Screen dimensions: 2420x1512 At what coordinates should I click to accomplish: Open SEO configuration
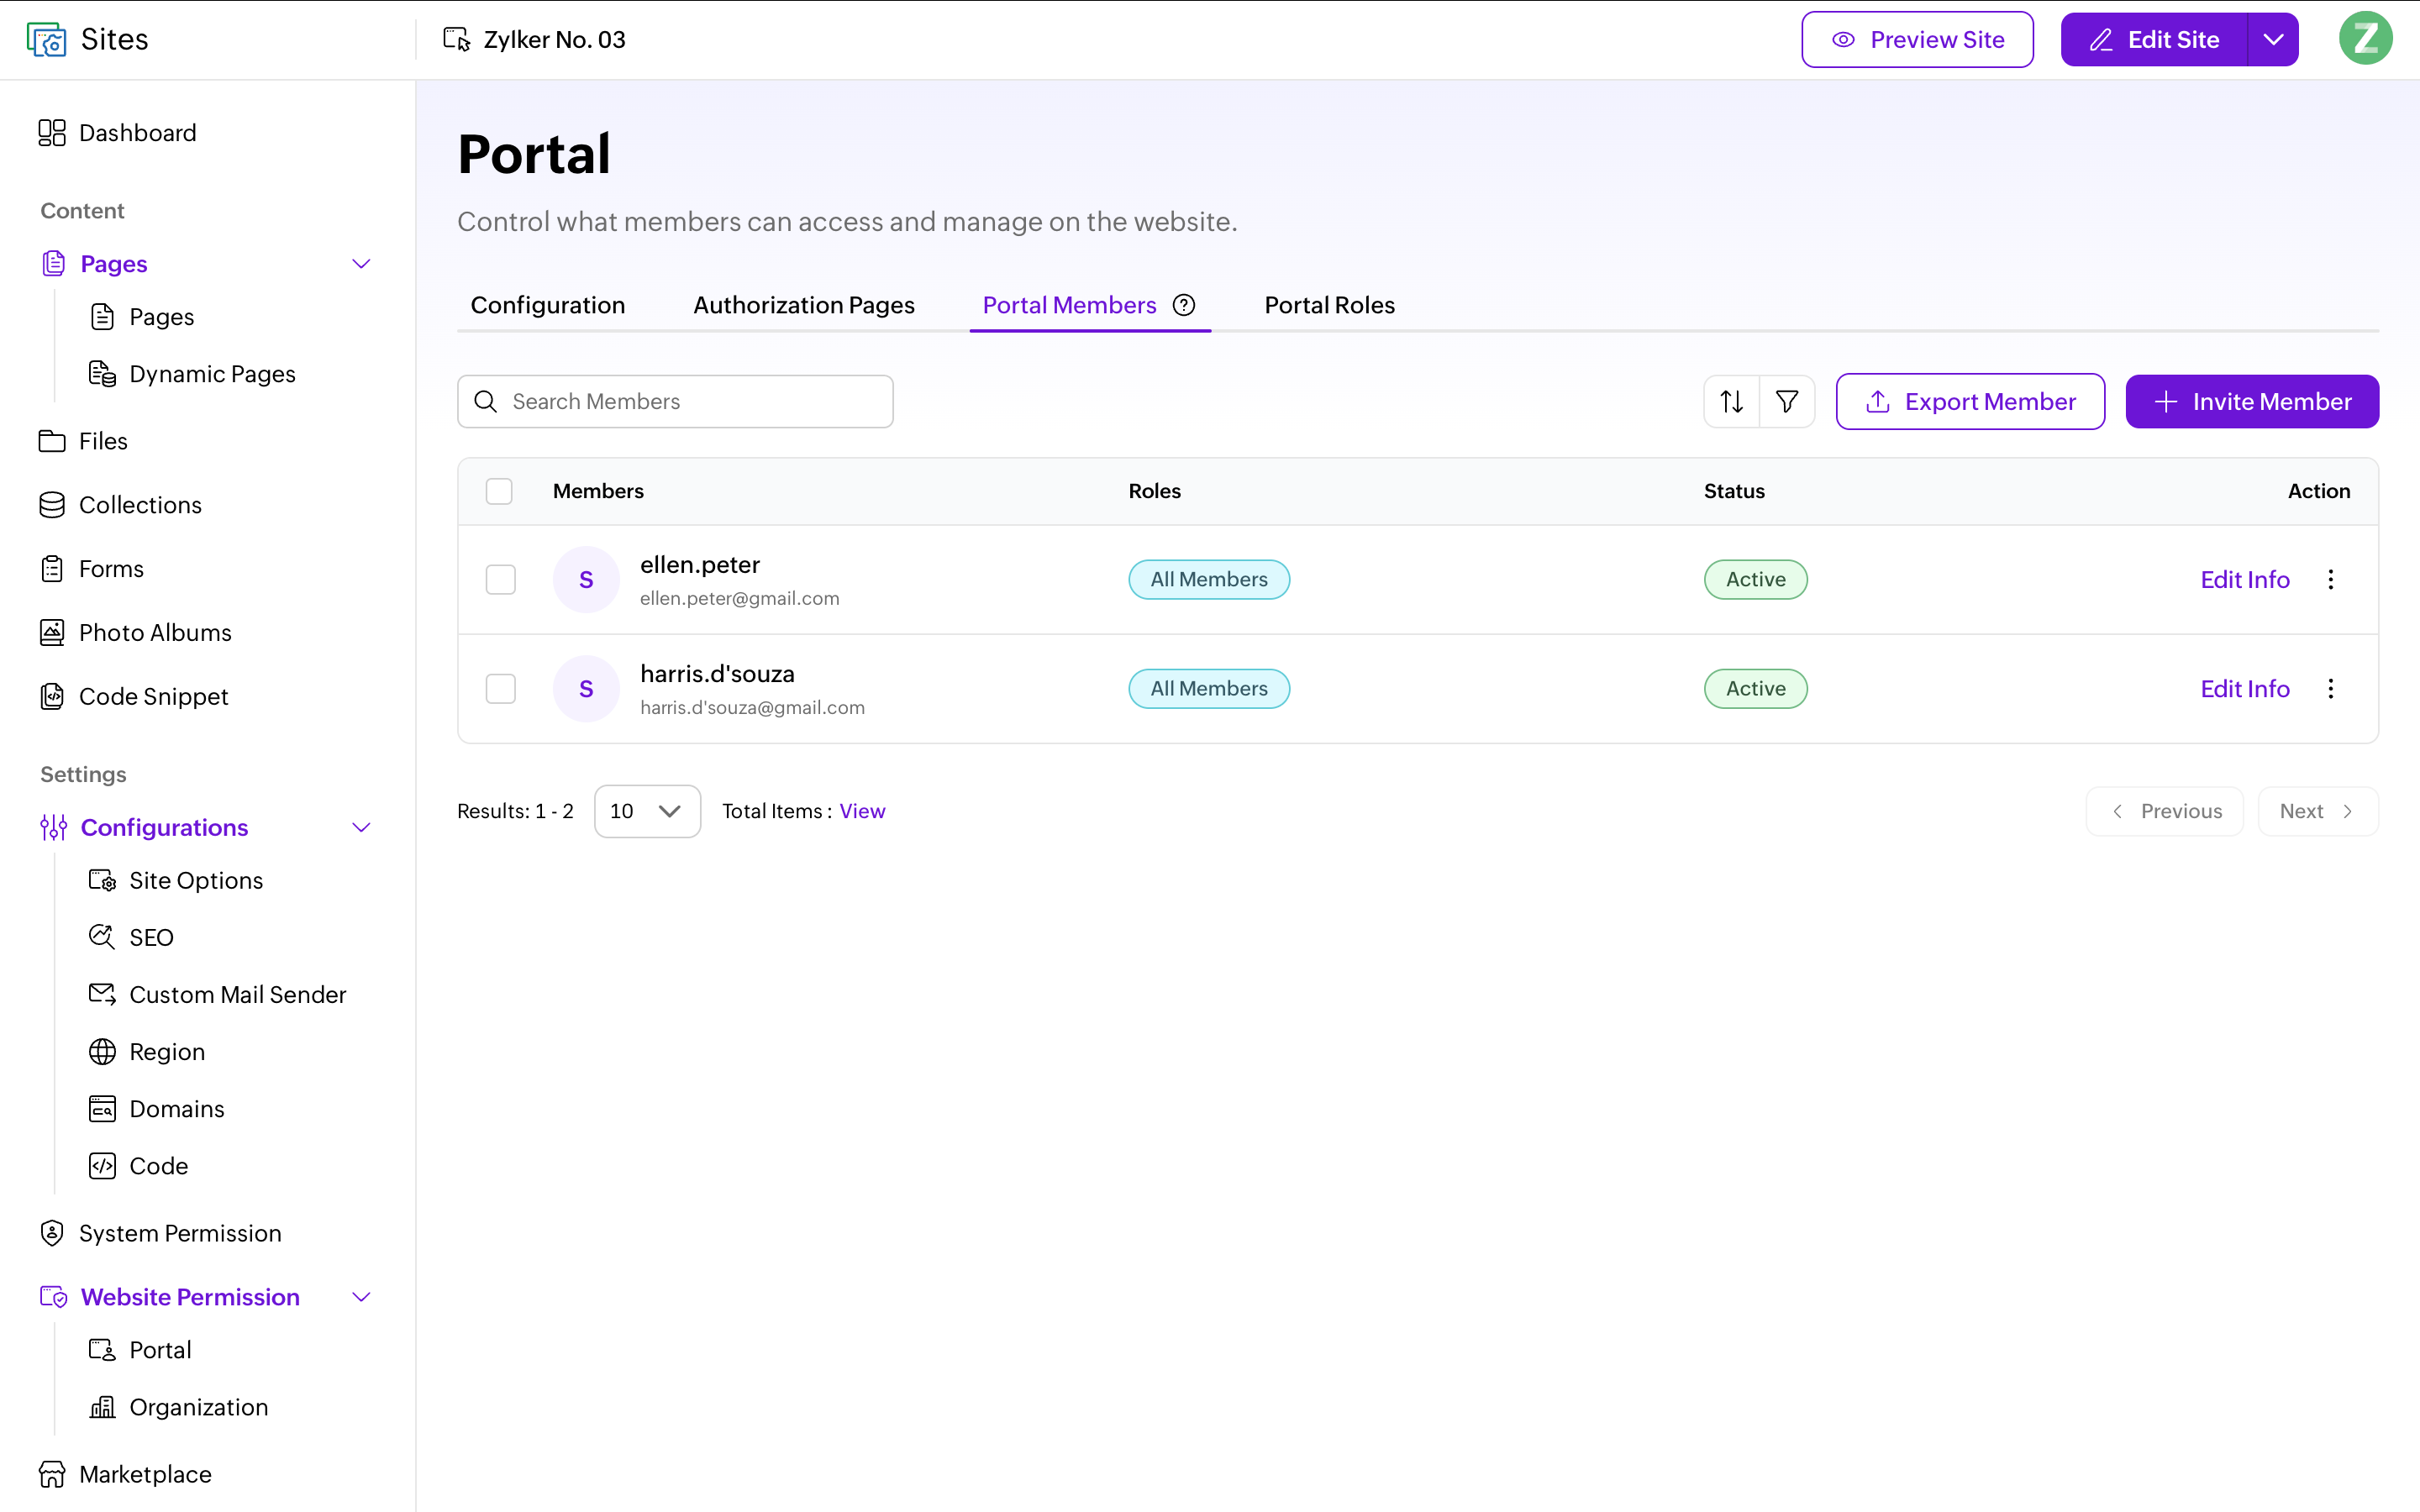point(132,937)
